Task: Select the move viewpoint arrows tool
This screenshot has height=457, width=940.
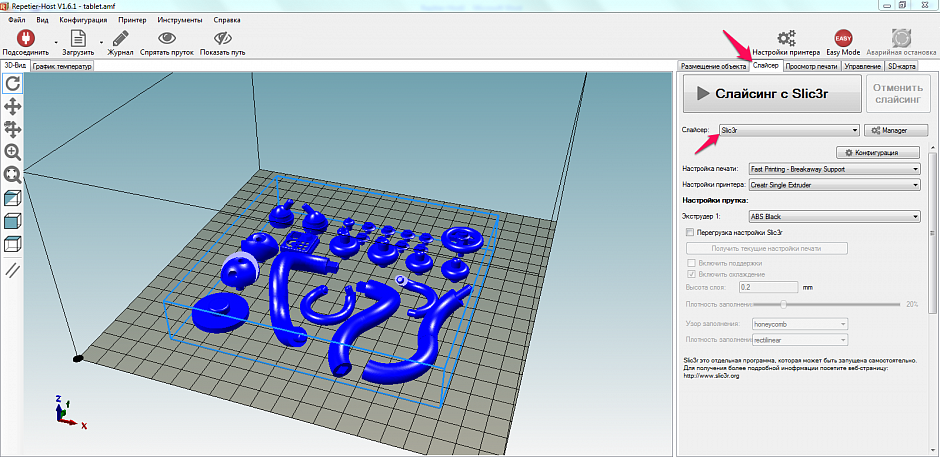Action: (x=14, y=106)
